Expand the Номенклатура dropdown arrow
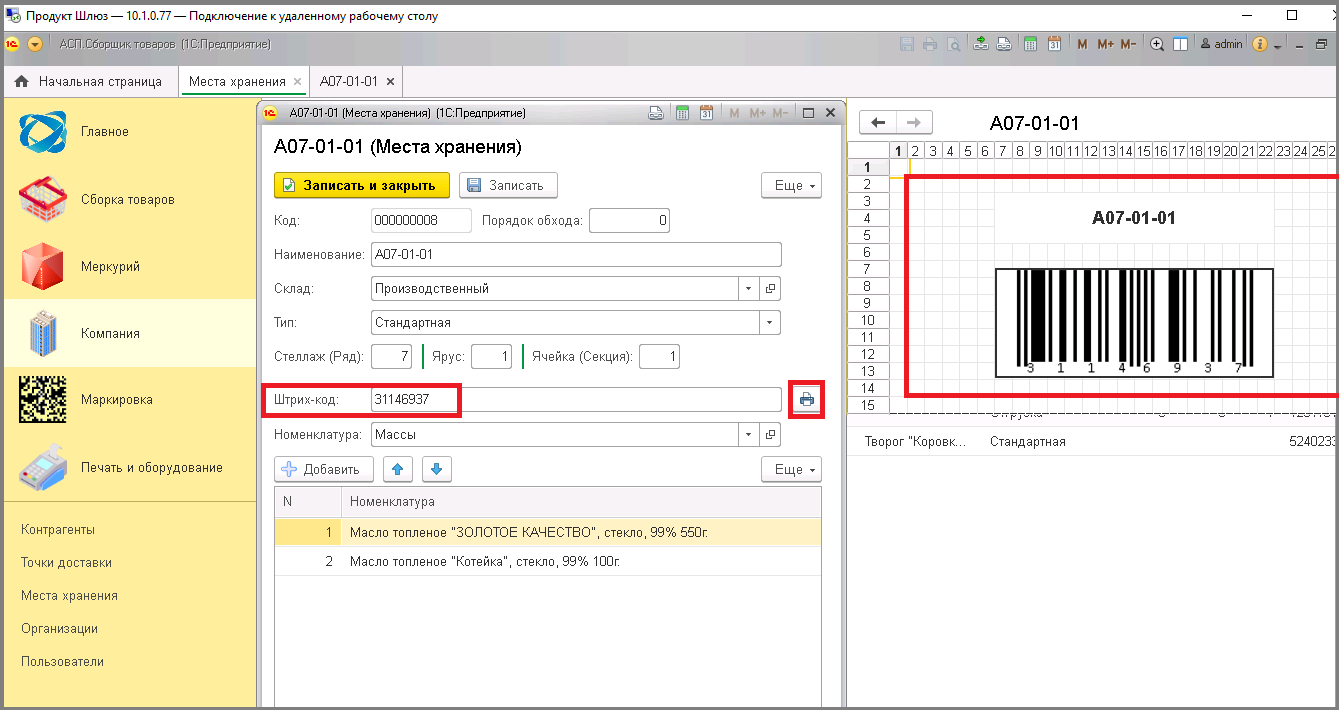The width and height of the screenshot is (1339, 710). [750, 435]
